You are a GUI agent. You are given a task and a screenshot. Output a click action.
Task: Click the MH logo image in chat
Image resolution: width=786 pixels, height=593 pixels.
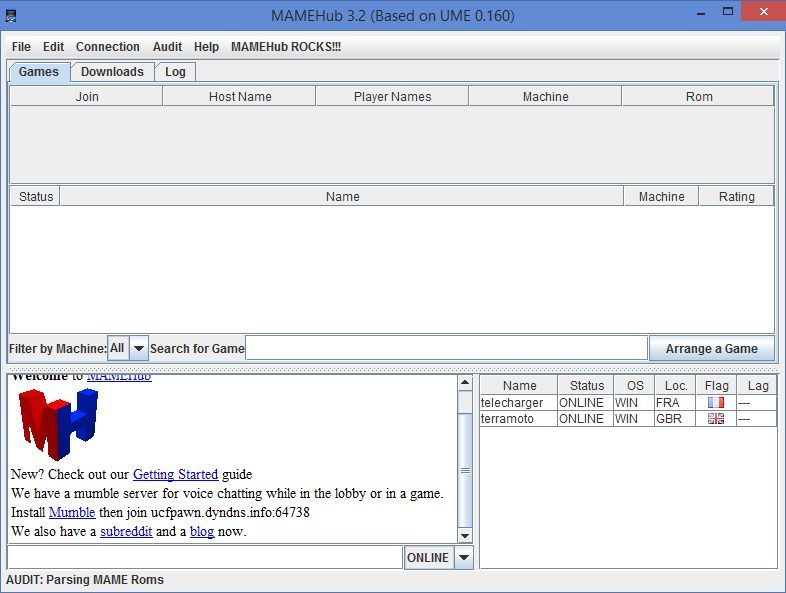[58, 424]
